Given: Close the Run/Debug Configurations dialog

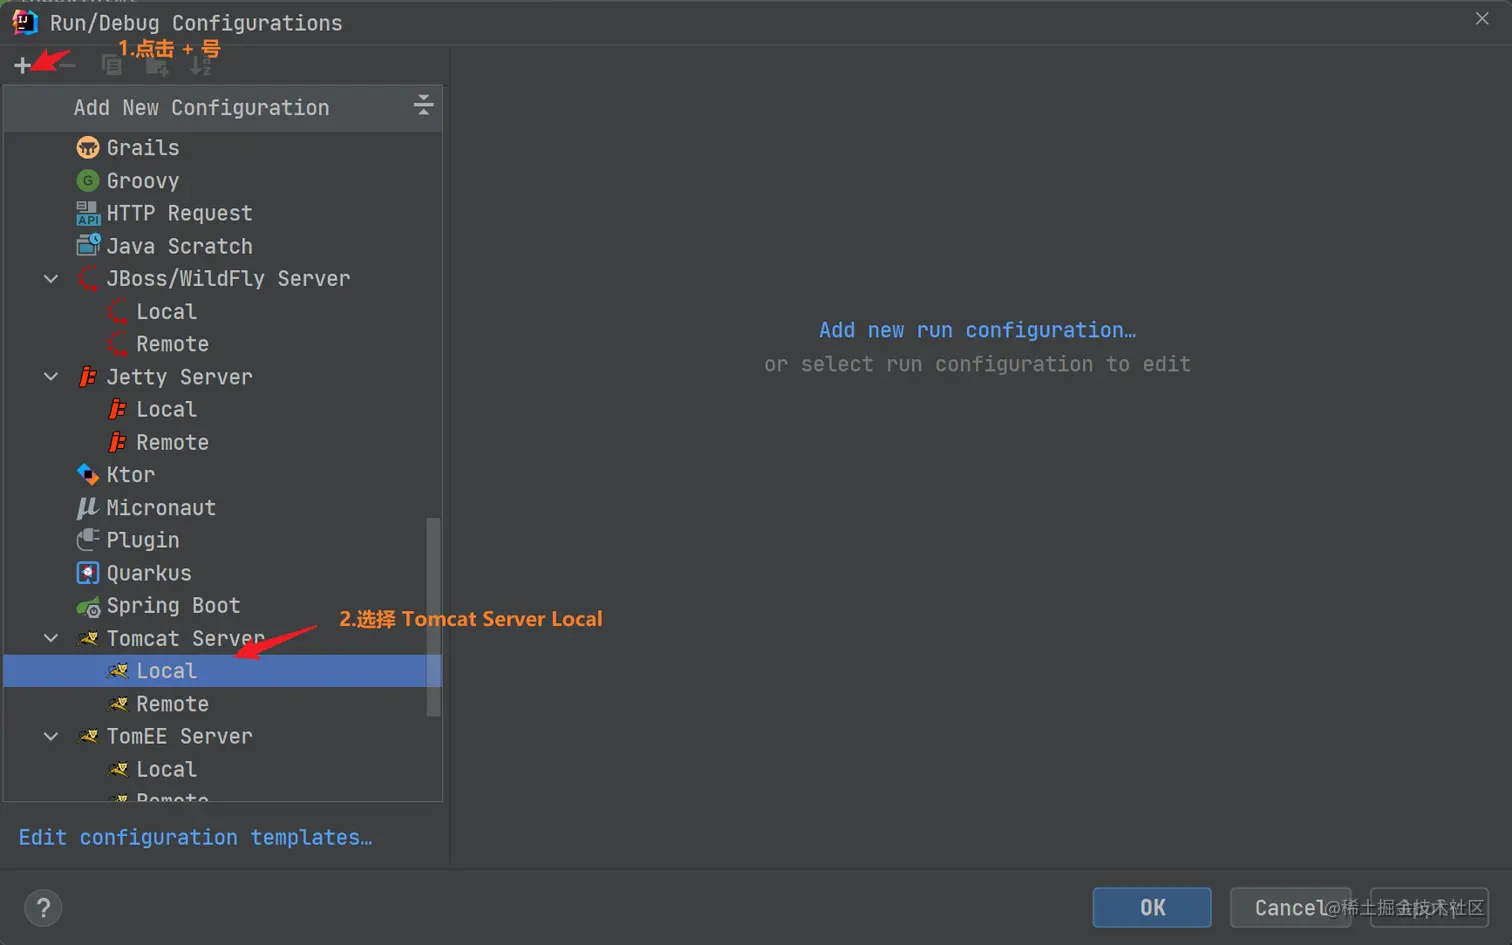Looking at the screenshot, I should [x=1482, y=19].
